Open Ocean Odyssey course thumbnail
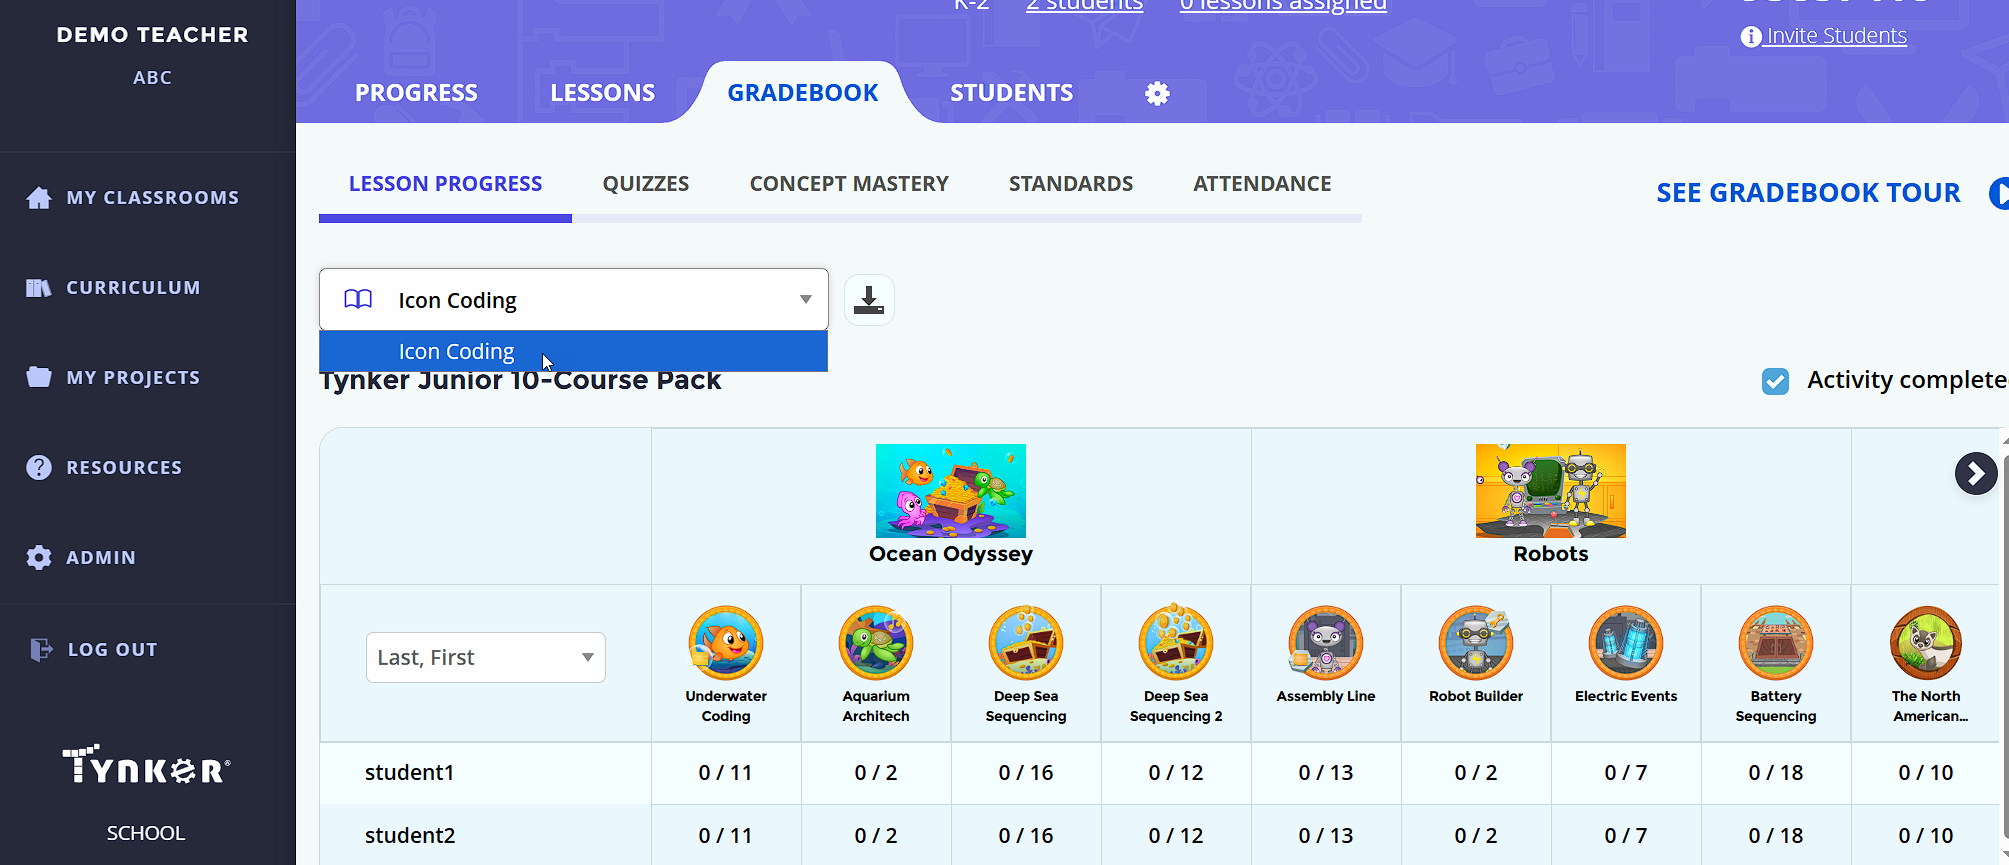 [x=951, y=491]
